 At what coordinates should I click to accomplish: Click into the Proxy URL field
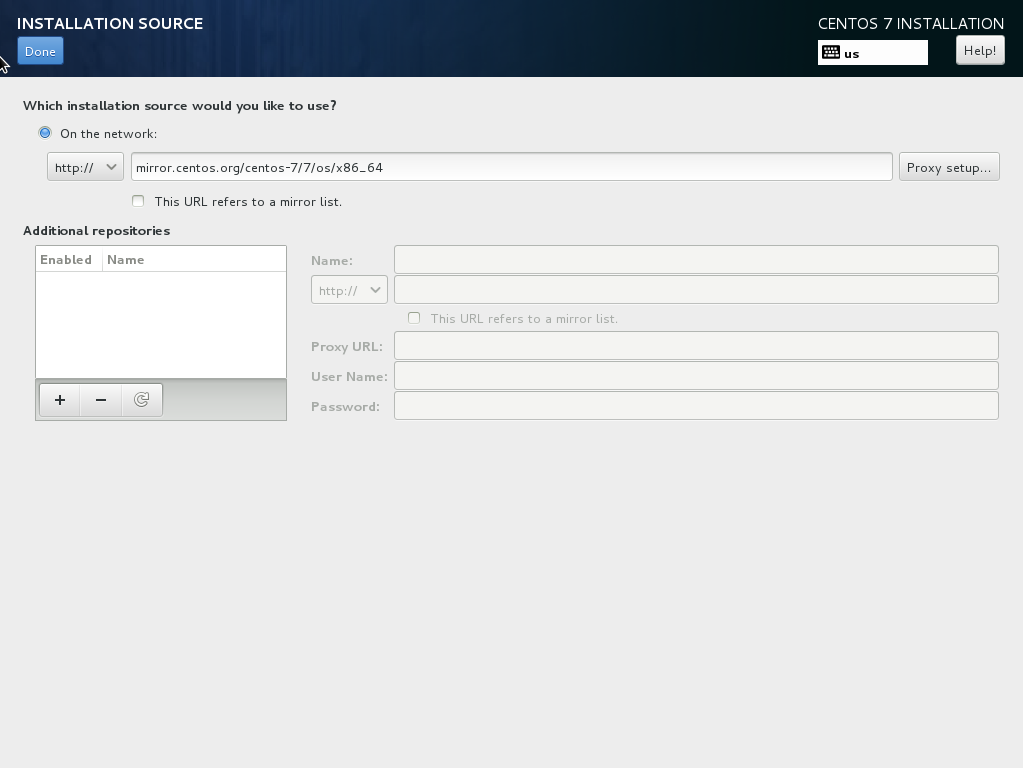tap(696, 346)
